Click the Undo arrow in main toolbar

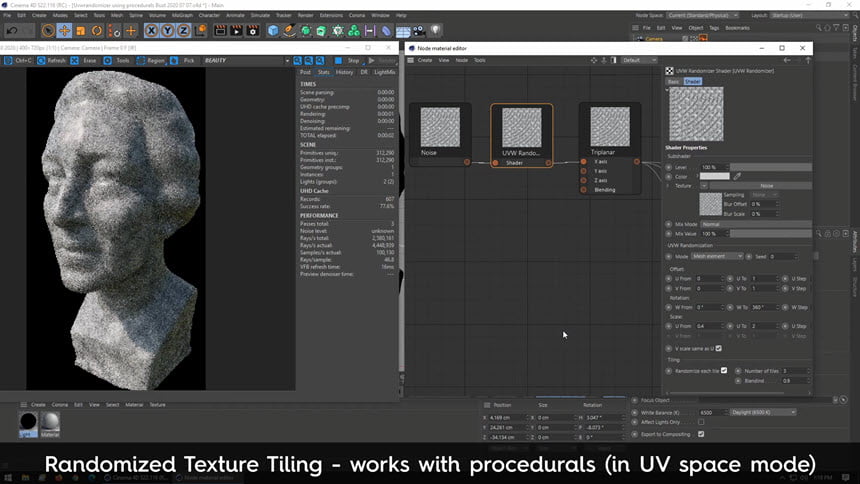pyautogui.click(x=12, y=31)
